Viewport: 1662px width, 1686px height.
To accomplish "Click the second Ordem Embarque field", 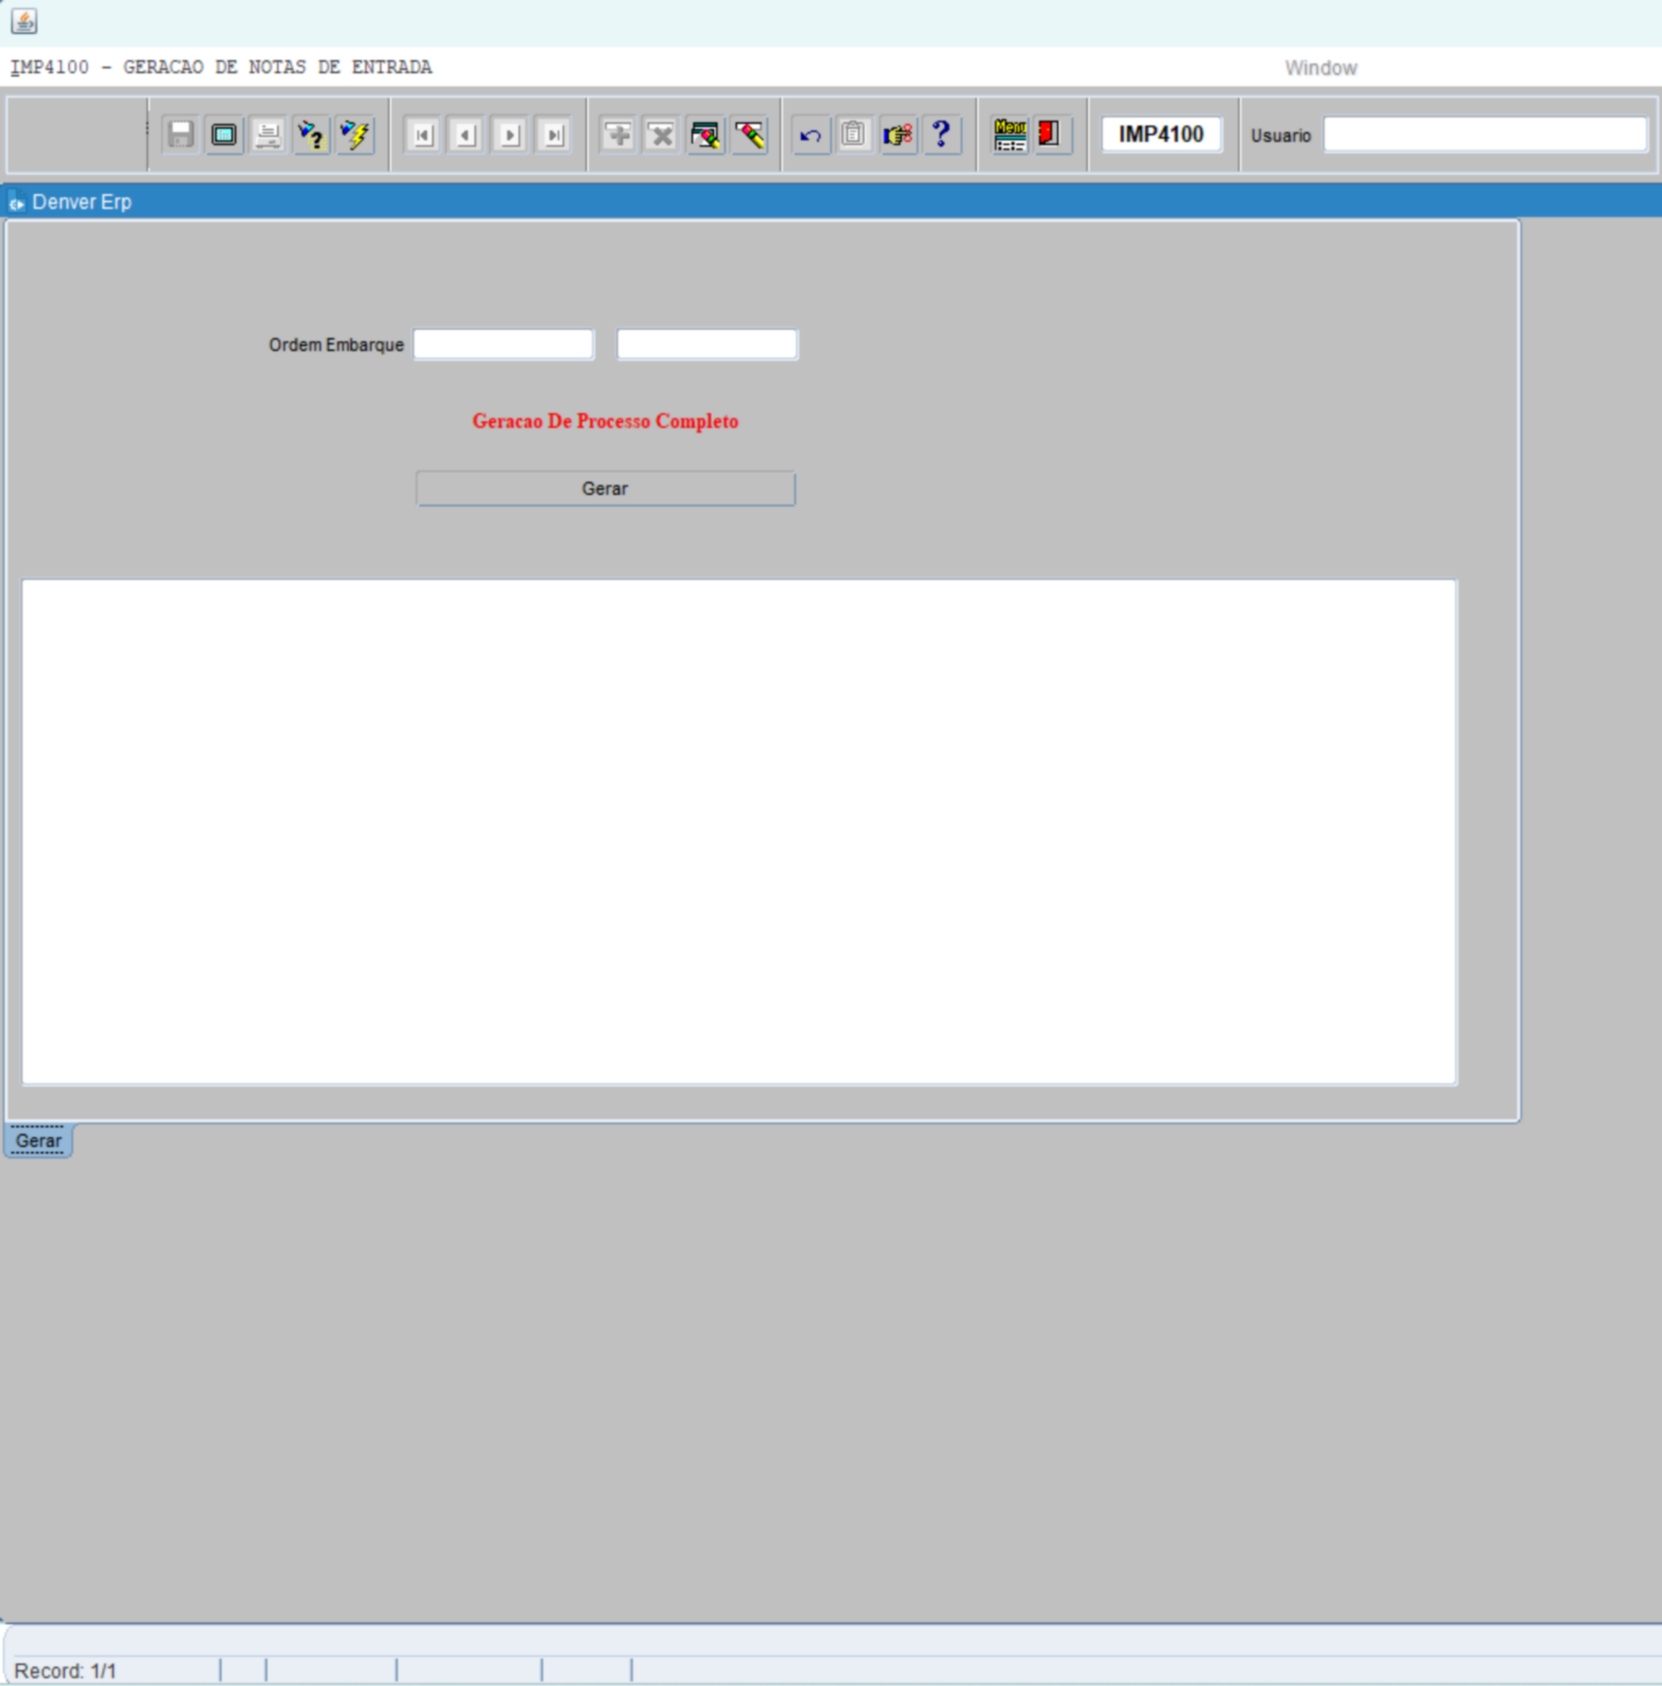I will click(707, 345).
